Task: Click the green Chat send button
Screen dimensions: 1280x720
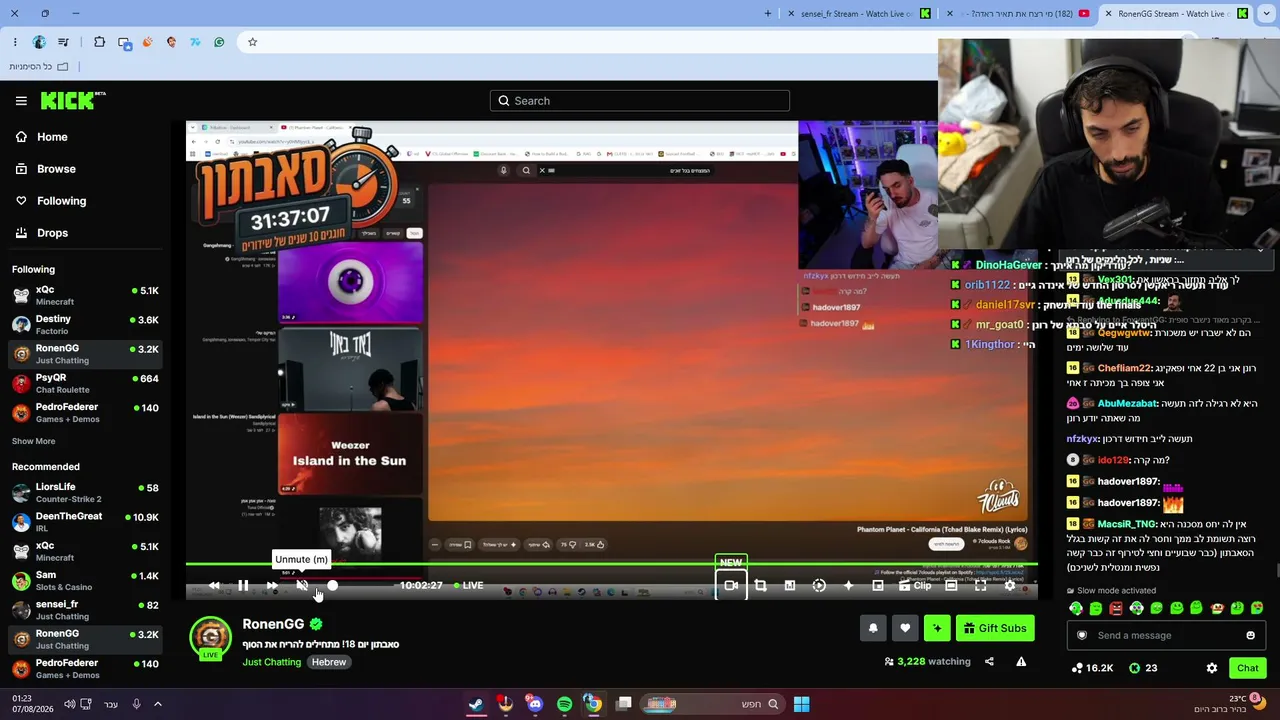Action: point(1247,668)
